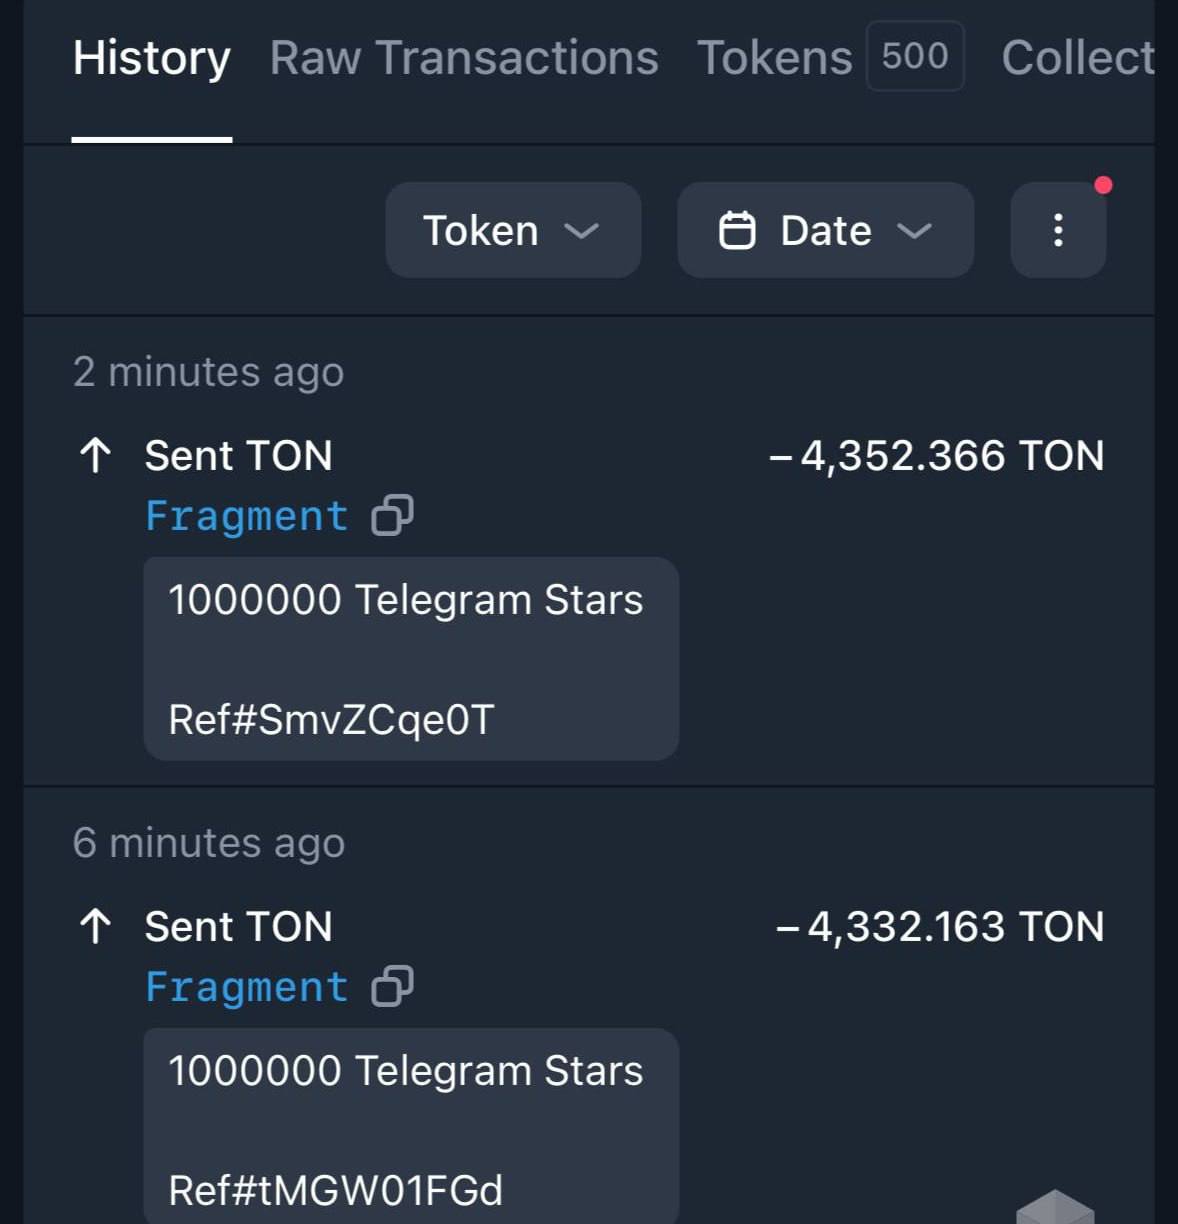
Task: Open the Collectibles tab
Action: click(1078, 58)
